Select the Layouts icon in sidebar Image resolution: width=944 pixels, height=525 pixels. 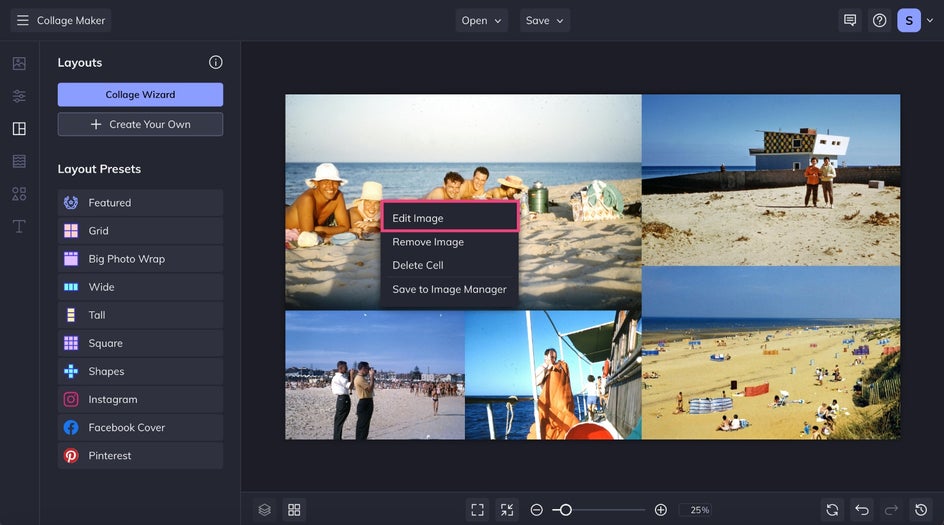coord(19,129)
